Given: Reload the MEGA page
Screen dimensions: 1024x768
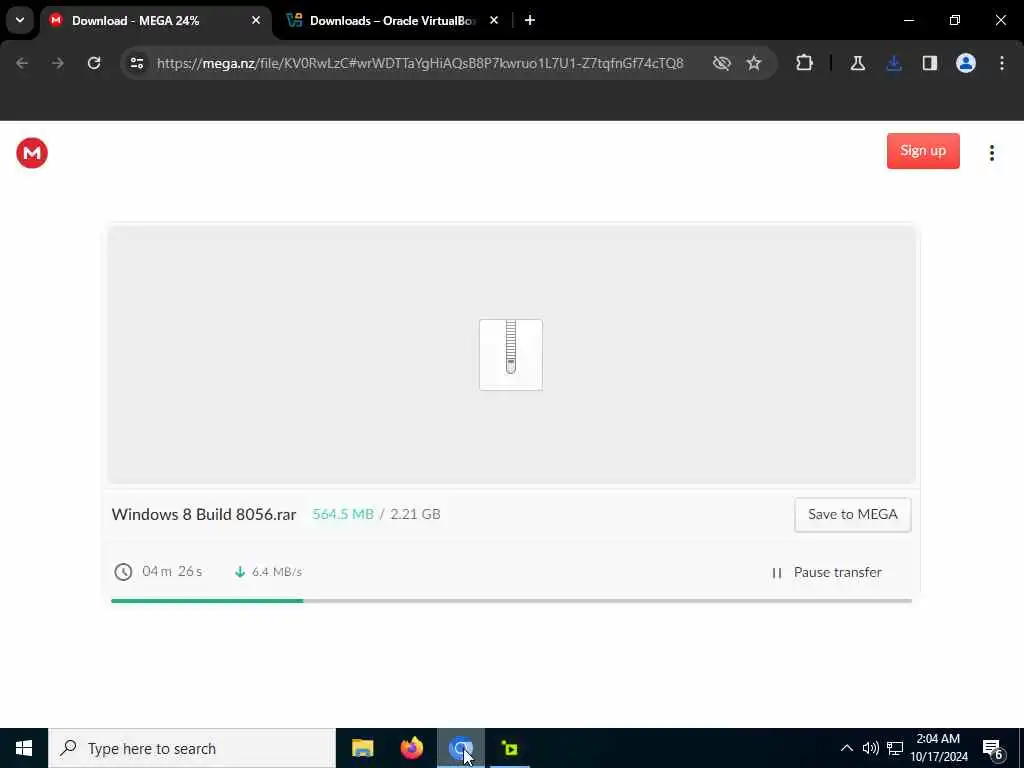Looking at the screenshot, I should click(94, 63).
